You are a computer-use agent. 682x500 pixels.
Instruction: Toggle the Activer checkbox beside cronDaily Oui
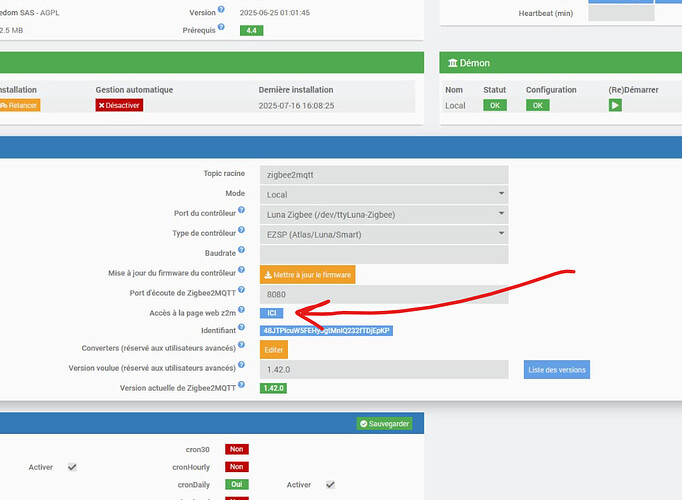click(x=331, y=484)
